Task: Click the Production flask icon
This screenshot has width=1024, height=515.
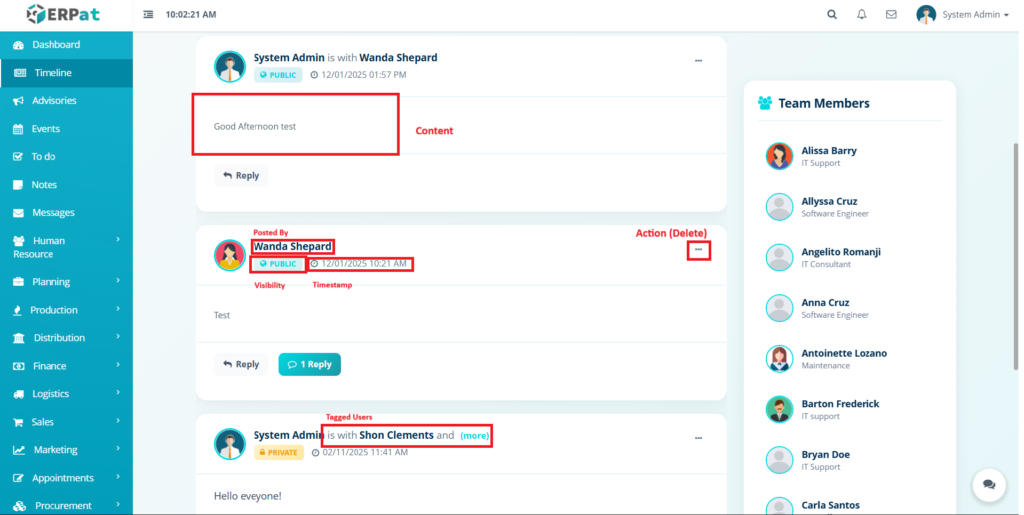Action: click(18, 311)
